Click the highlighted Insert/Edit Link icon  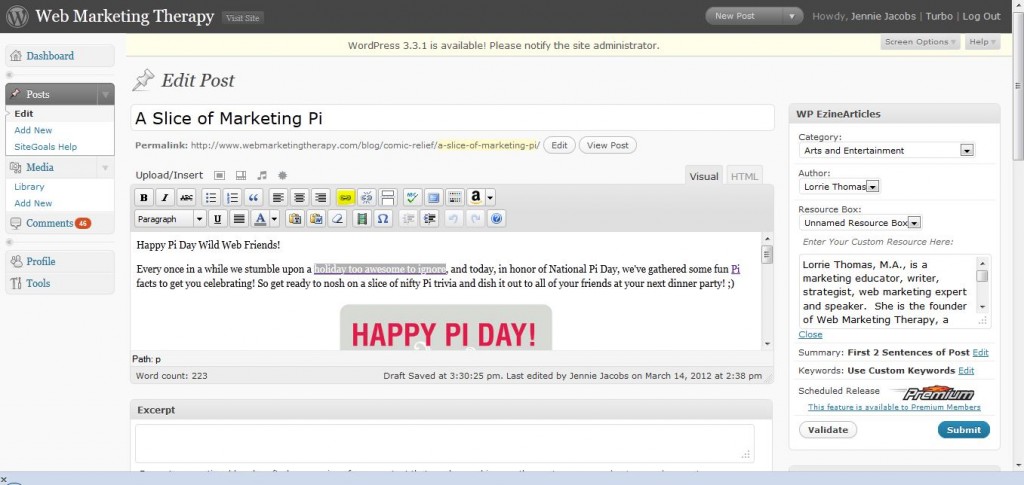point(345,197)
